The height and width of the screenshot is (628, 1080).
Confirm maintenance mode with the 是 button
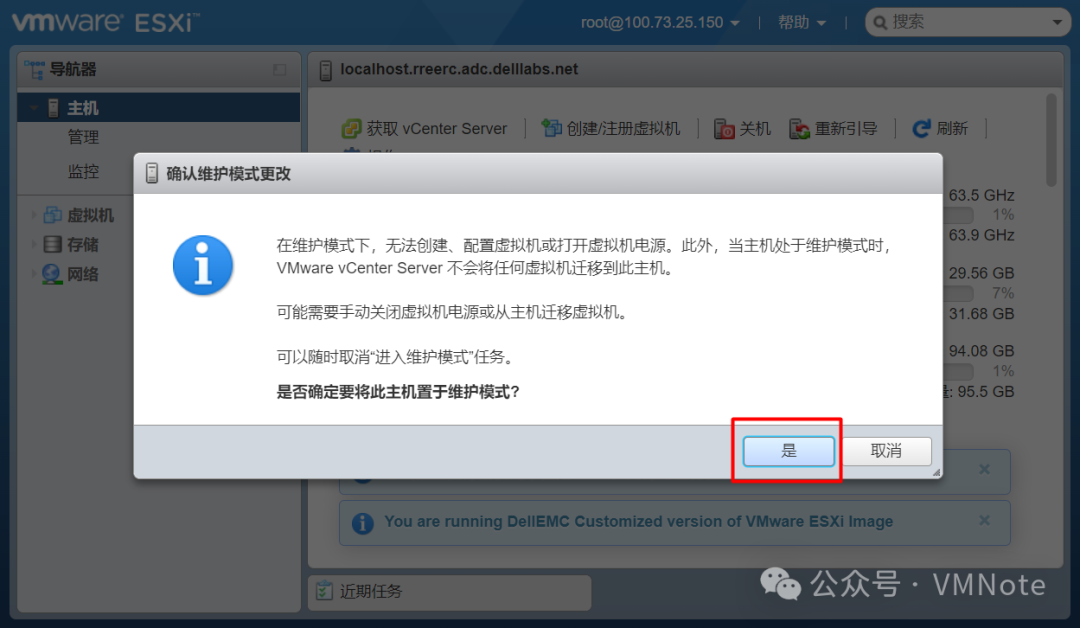click(x=789, y=451)
